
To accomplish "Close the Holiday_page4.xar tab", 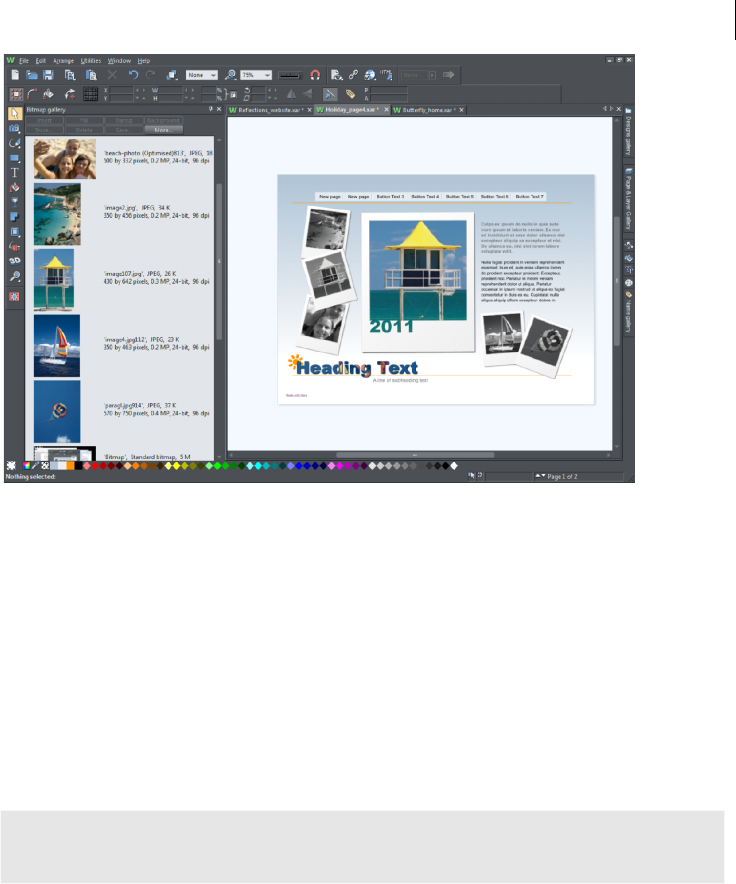I will [386, 110].
